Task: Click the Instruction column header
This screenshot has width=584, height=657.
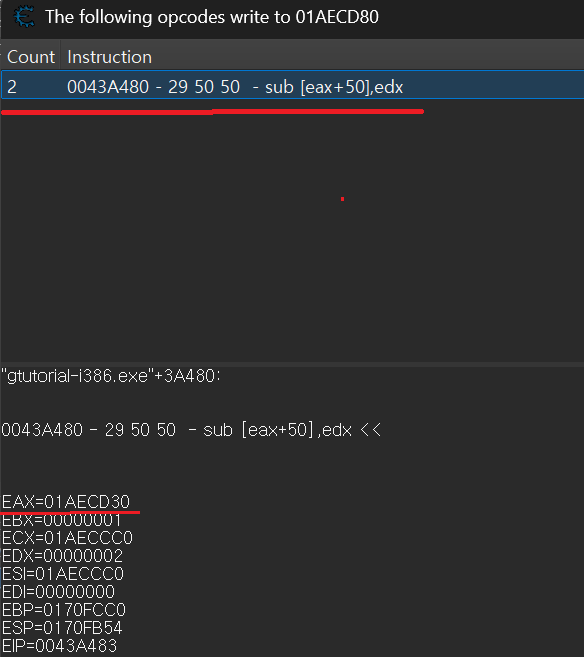Action: point(109,57)
